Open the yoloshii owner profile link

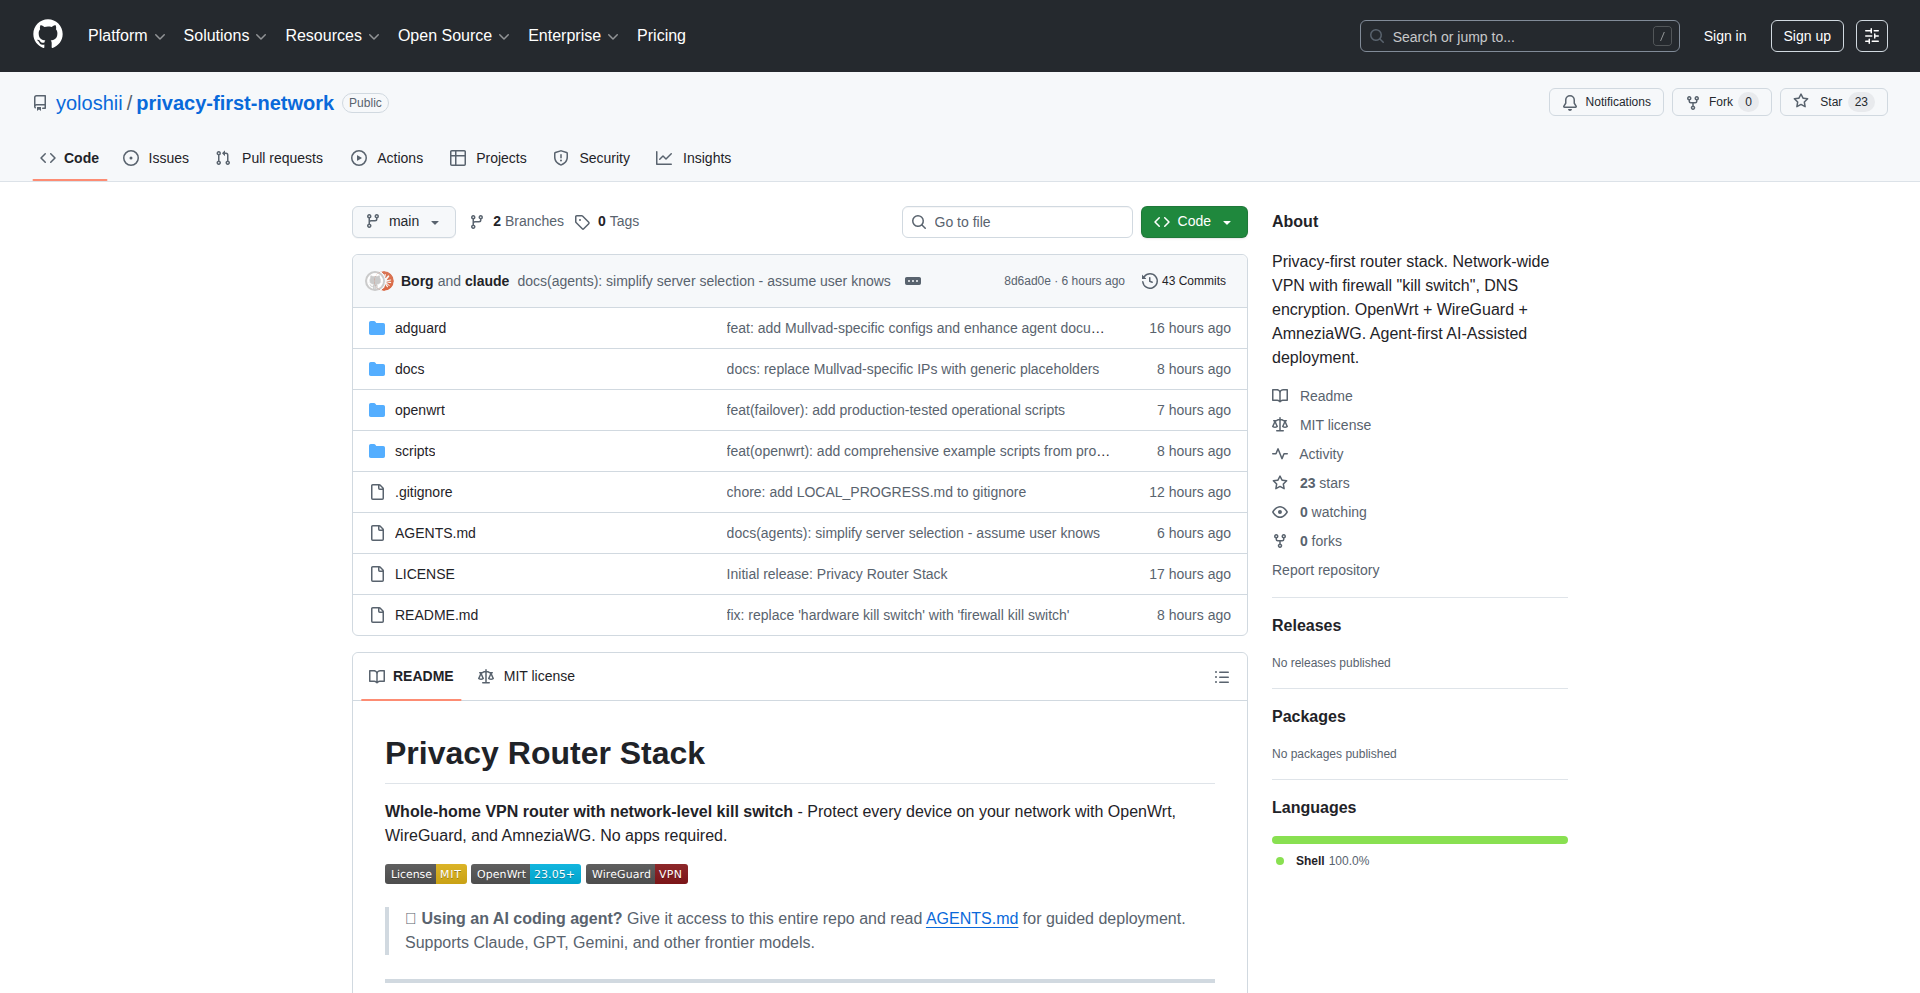[x=89, y=103]
